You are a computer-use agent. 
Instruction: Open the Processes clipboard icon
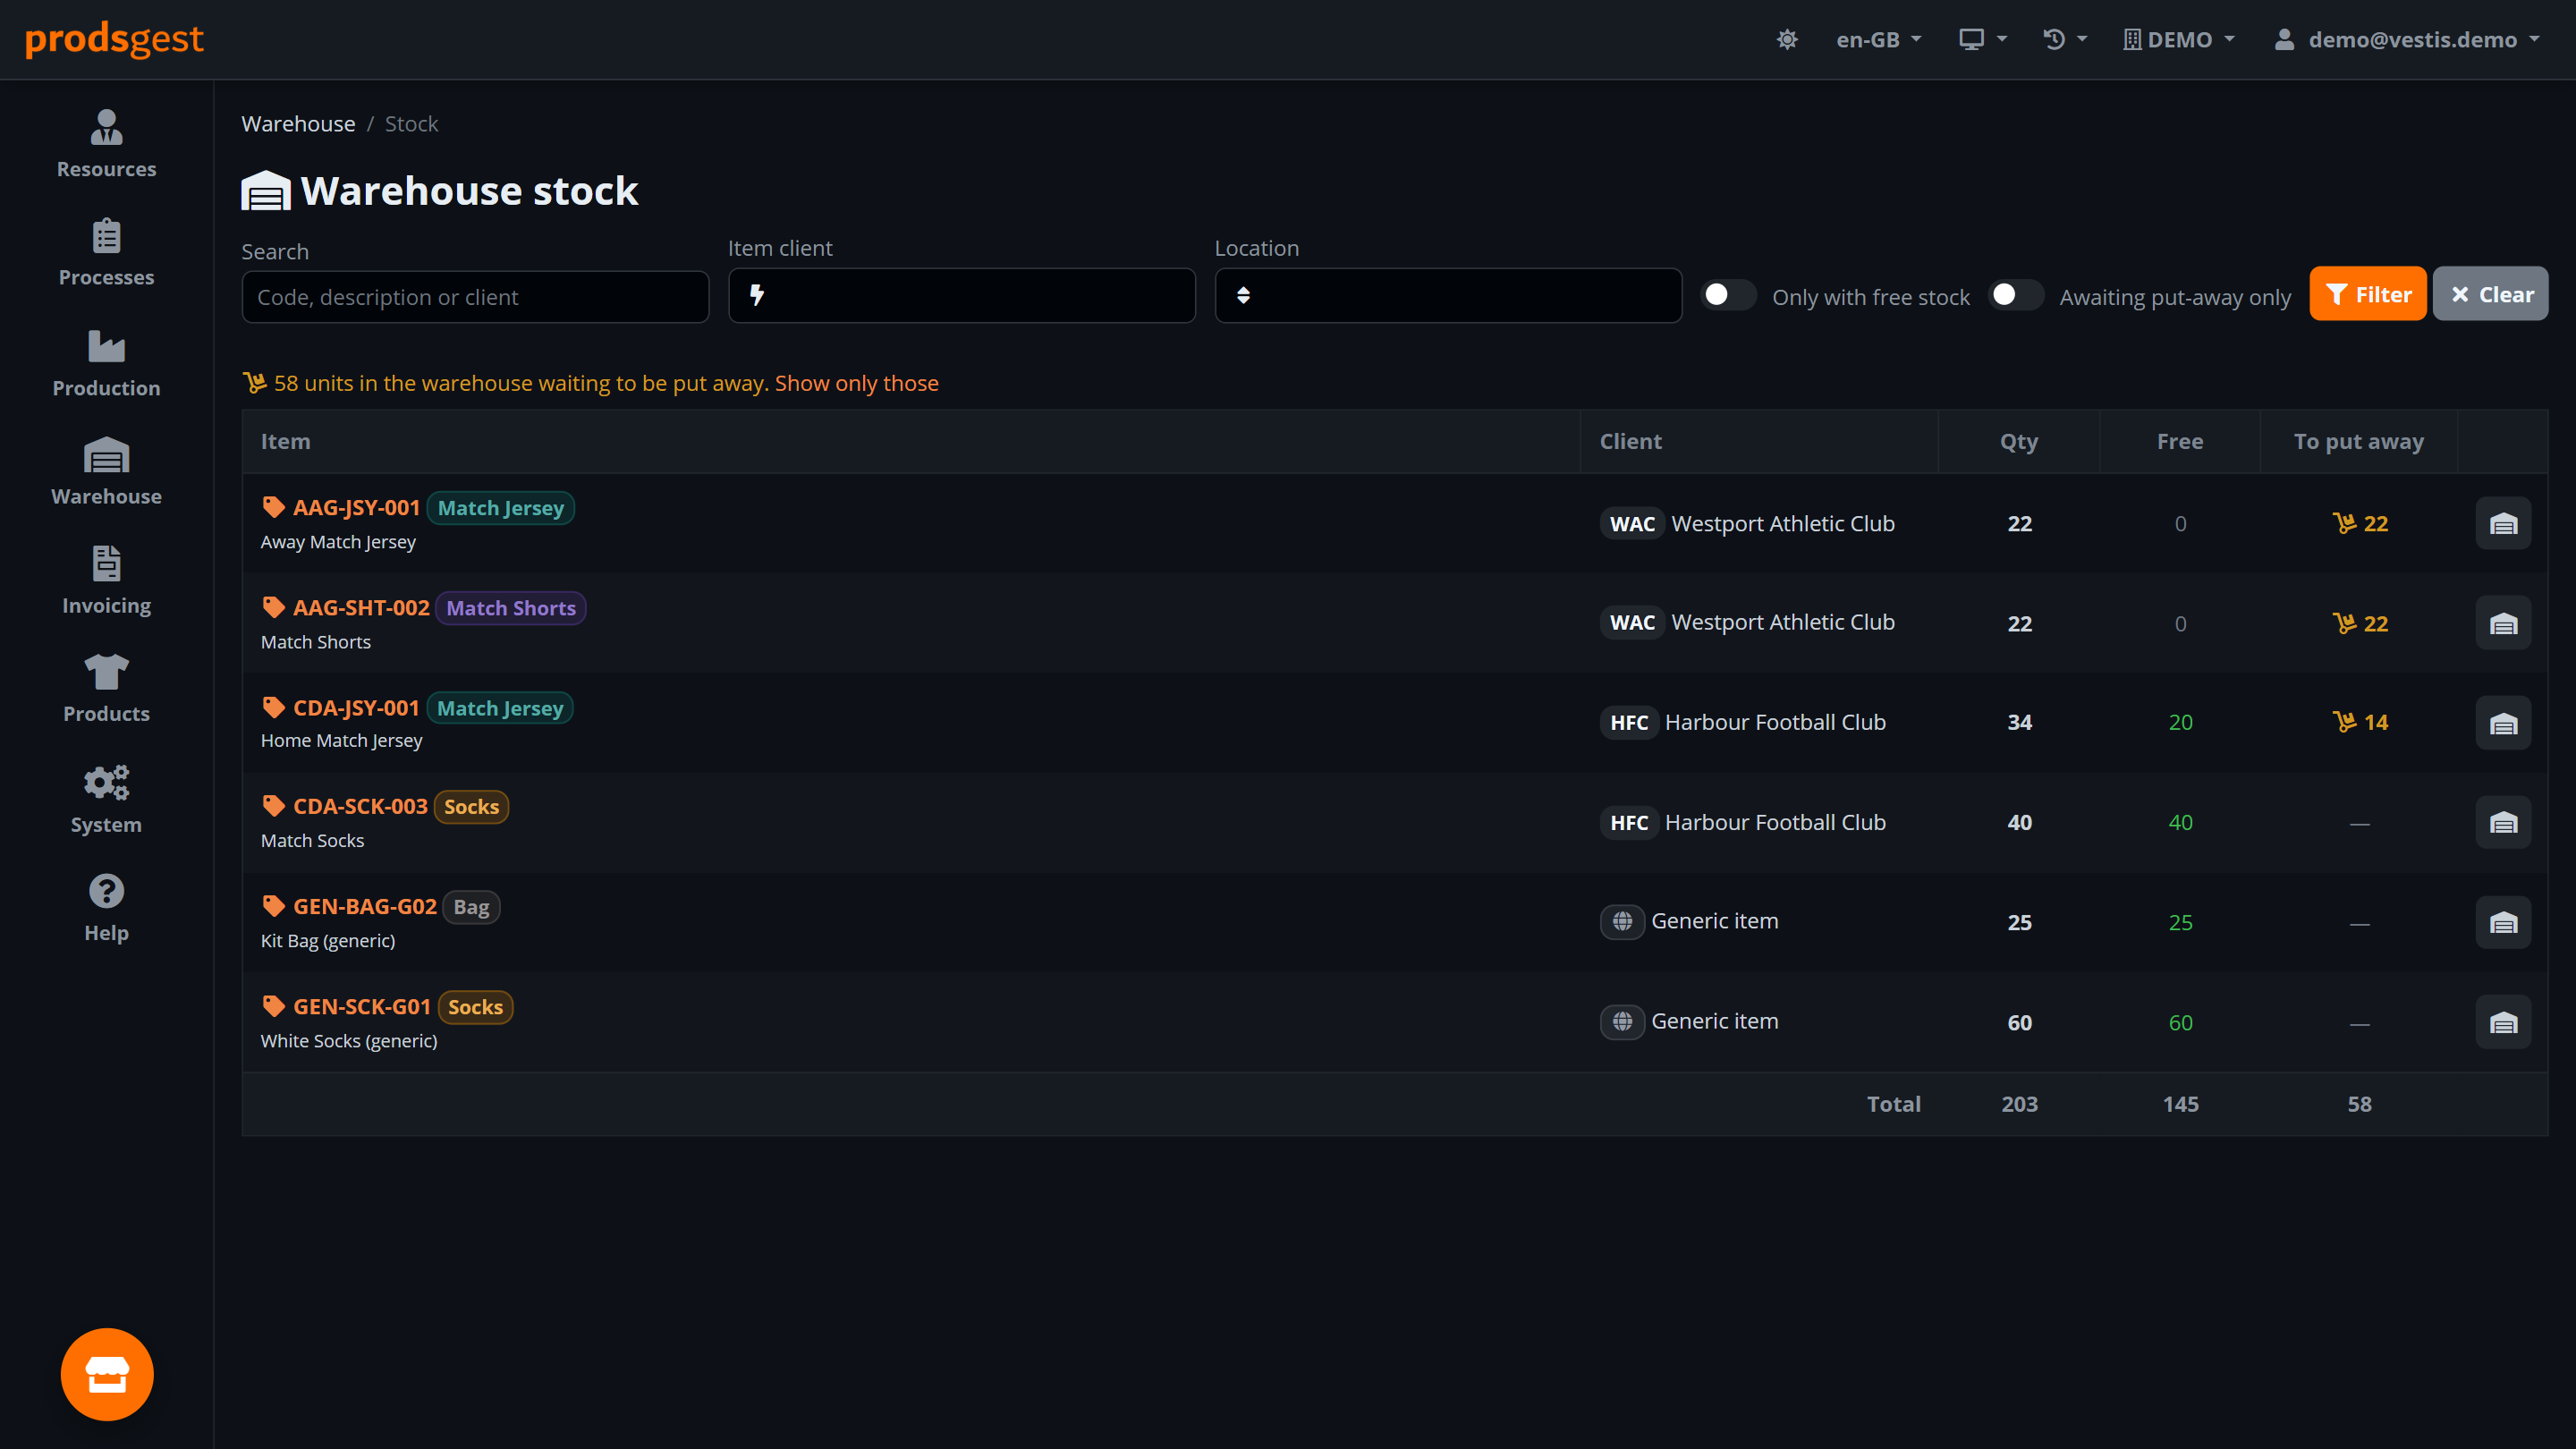[106, 237]
